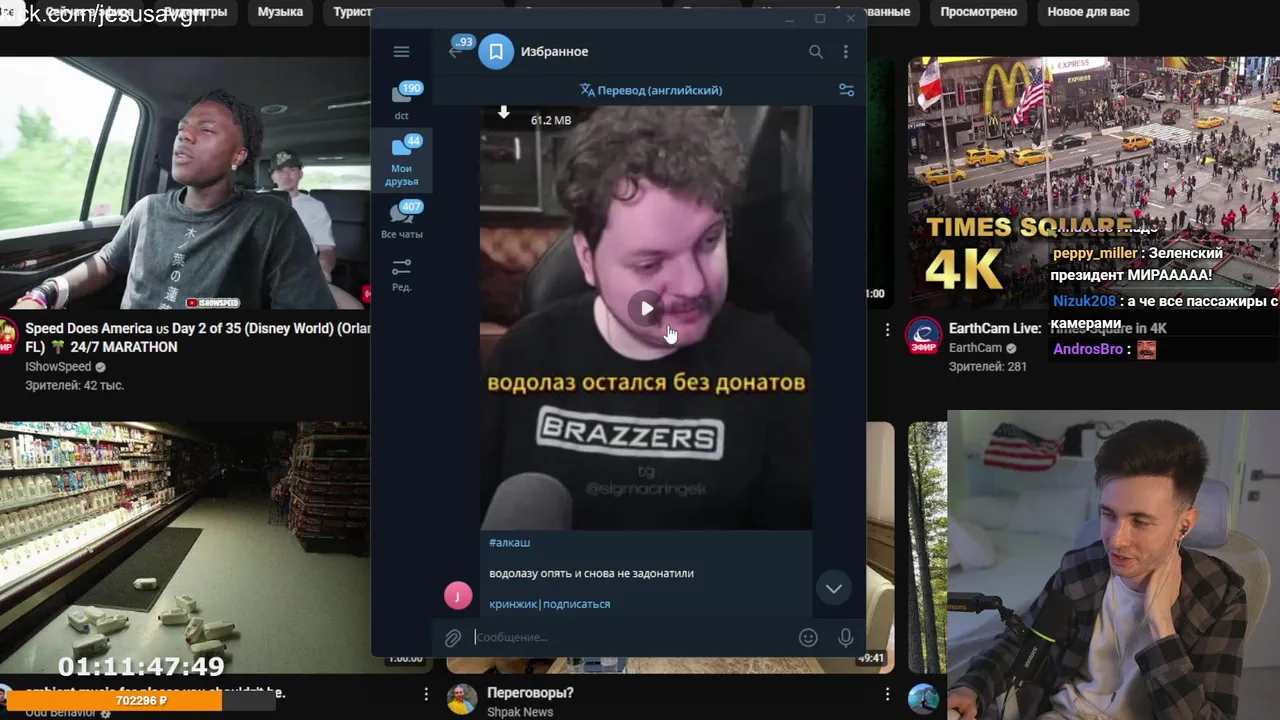
Task: Open the Новое для вас chip
Action: click(x=1088, y=12)
